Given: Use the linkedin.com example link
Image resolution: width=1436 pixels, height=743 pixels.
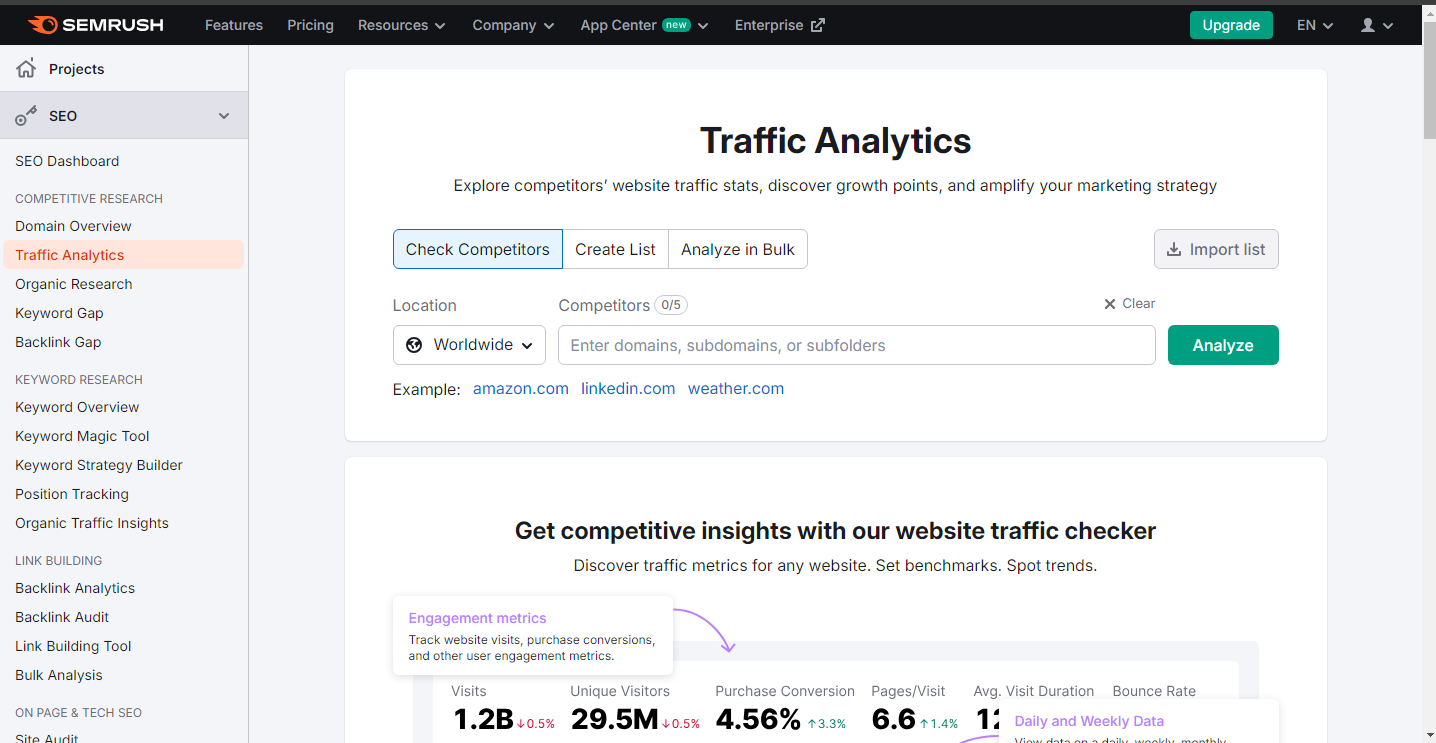Looking at the screenshot, I should [628, 389].
